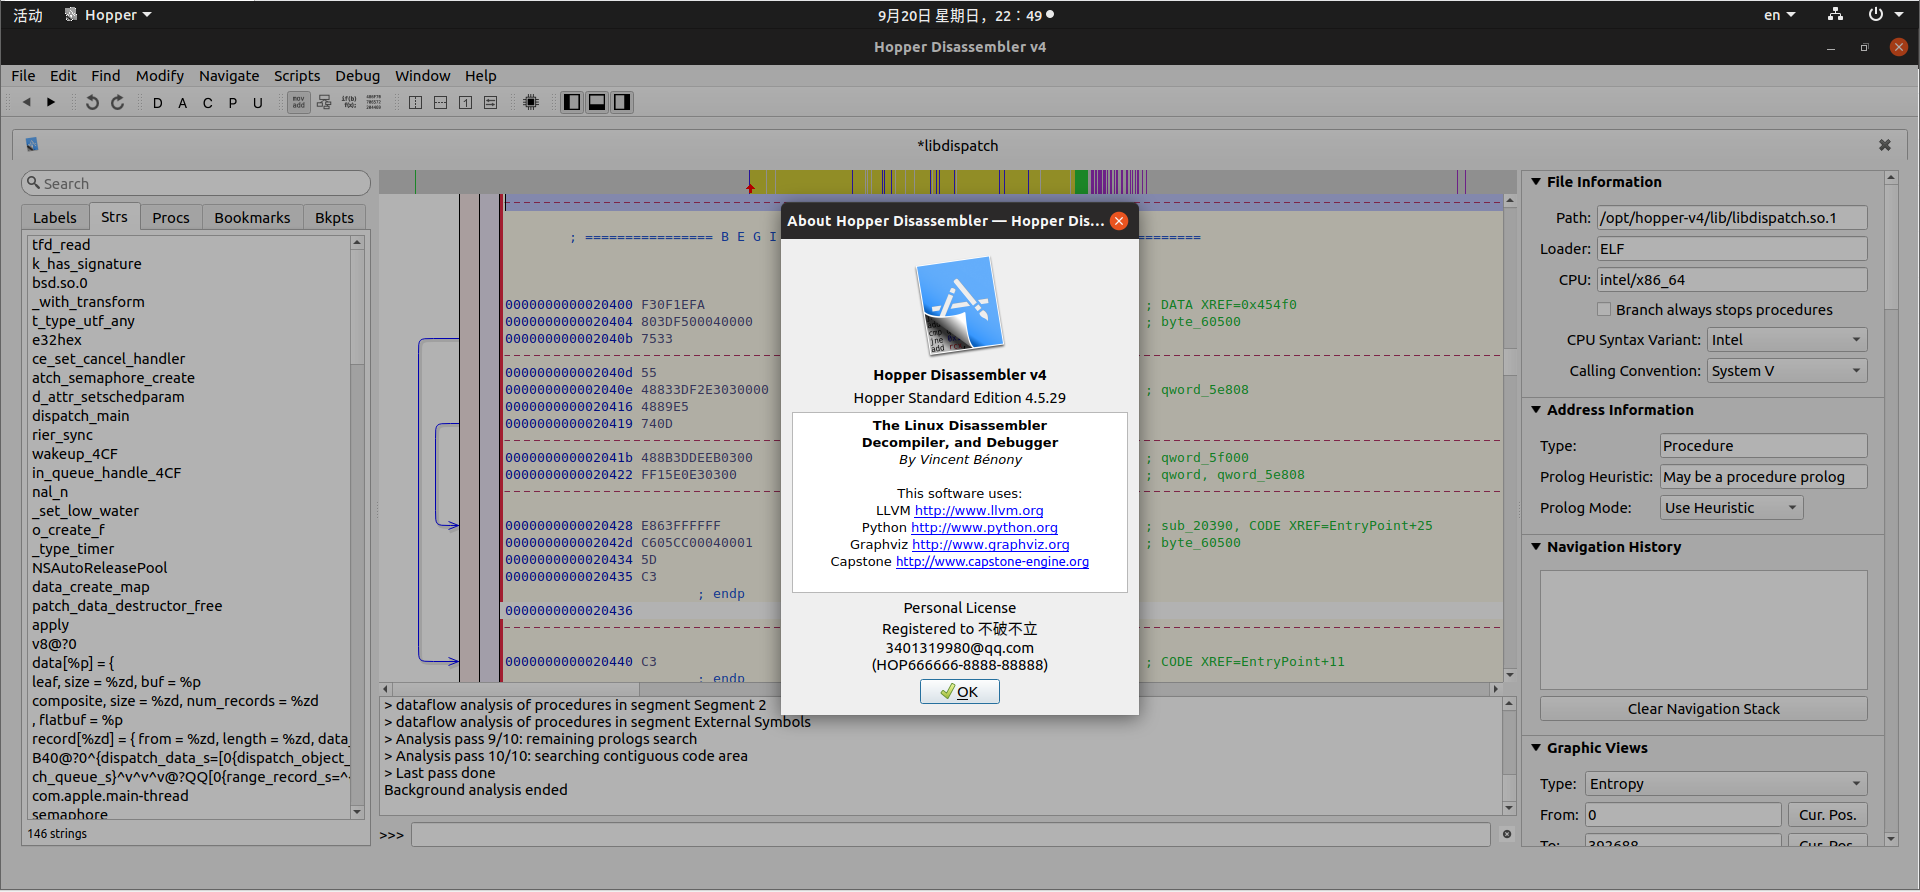Open the Prolog Mode dropdown

1732,508
